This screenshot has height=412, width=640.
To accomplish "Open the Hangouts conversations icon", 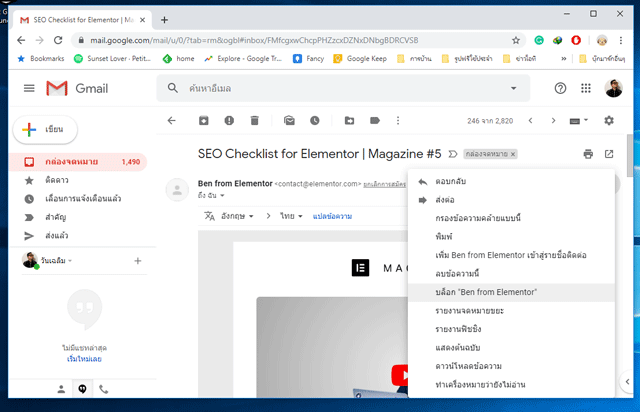I will [82, 389].
